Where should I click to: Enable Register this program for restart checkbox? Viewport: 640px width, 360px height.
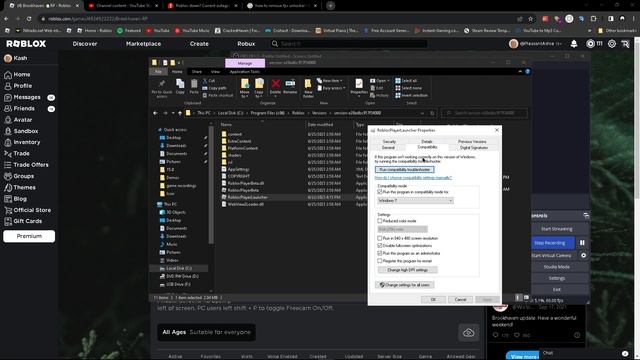(x=380, y=261)
